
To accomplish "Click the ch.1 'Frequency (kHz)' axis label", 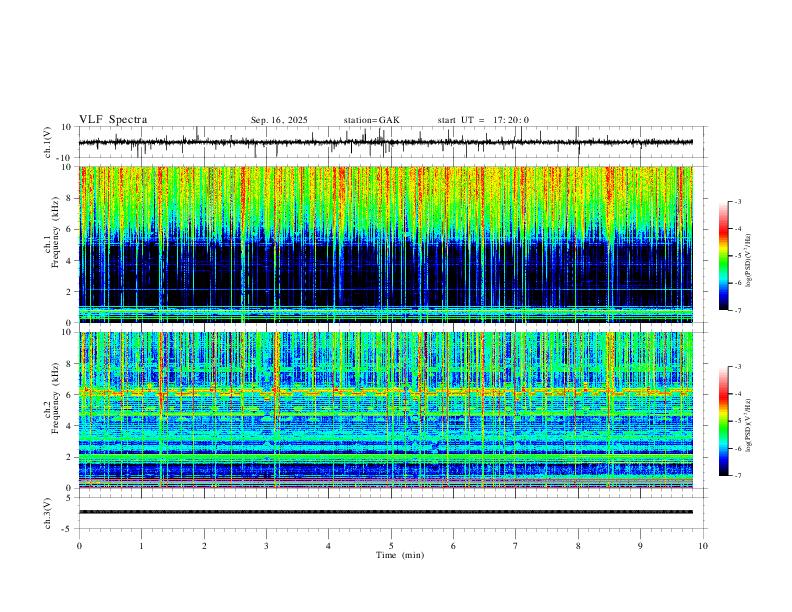I will (55, 233).
